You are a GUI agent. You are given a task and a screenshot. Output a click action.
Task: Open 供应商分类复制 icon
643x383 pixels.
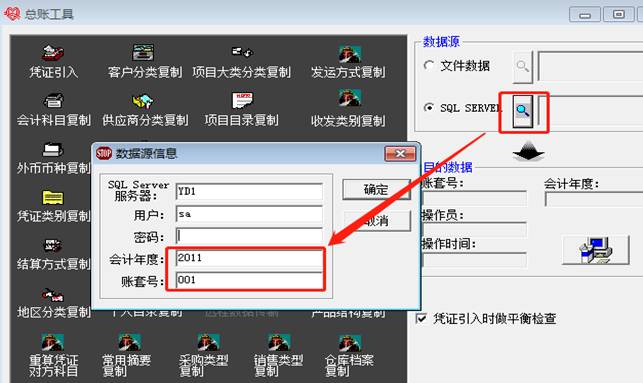point(143,101)
